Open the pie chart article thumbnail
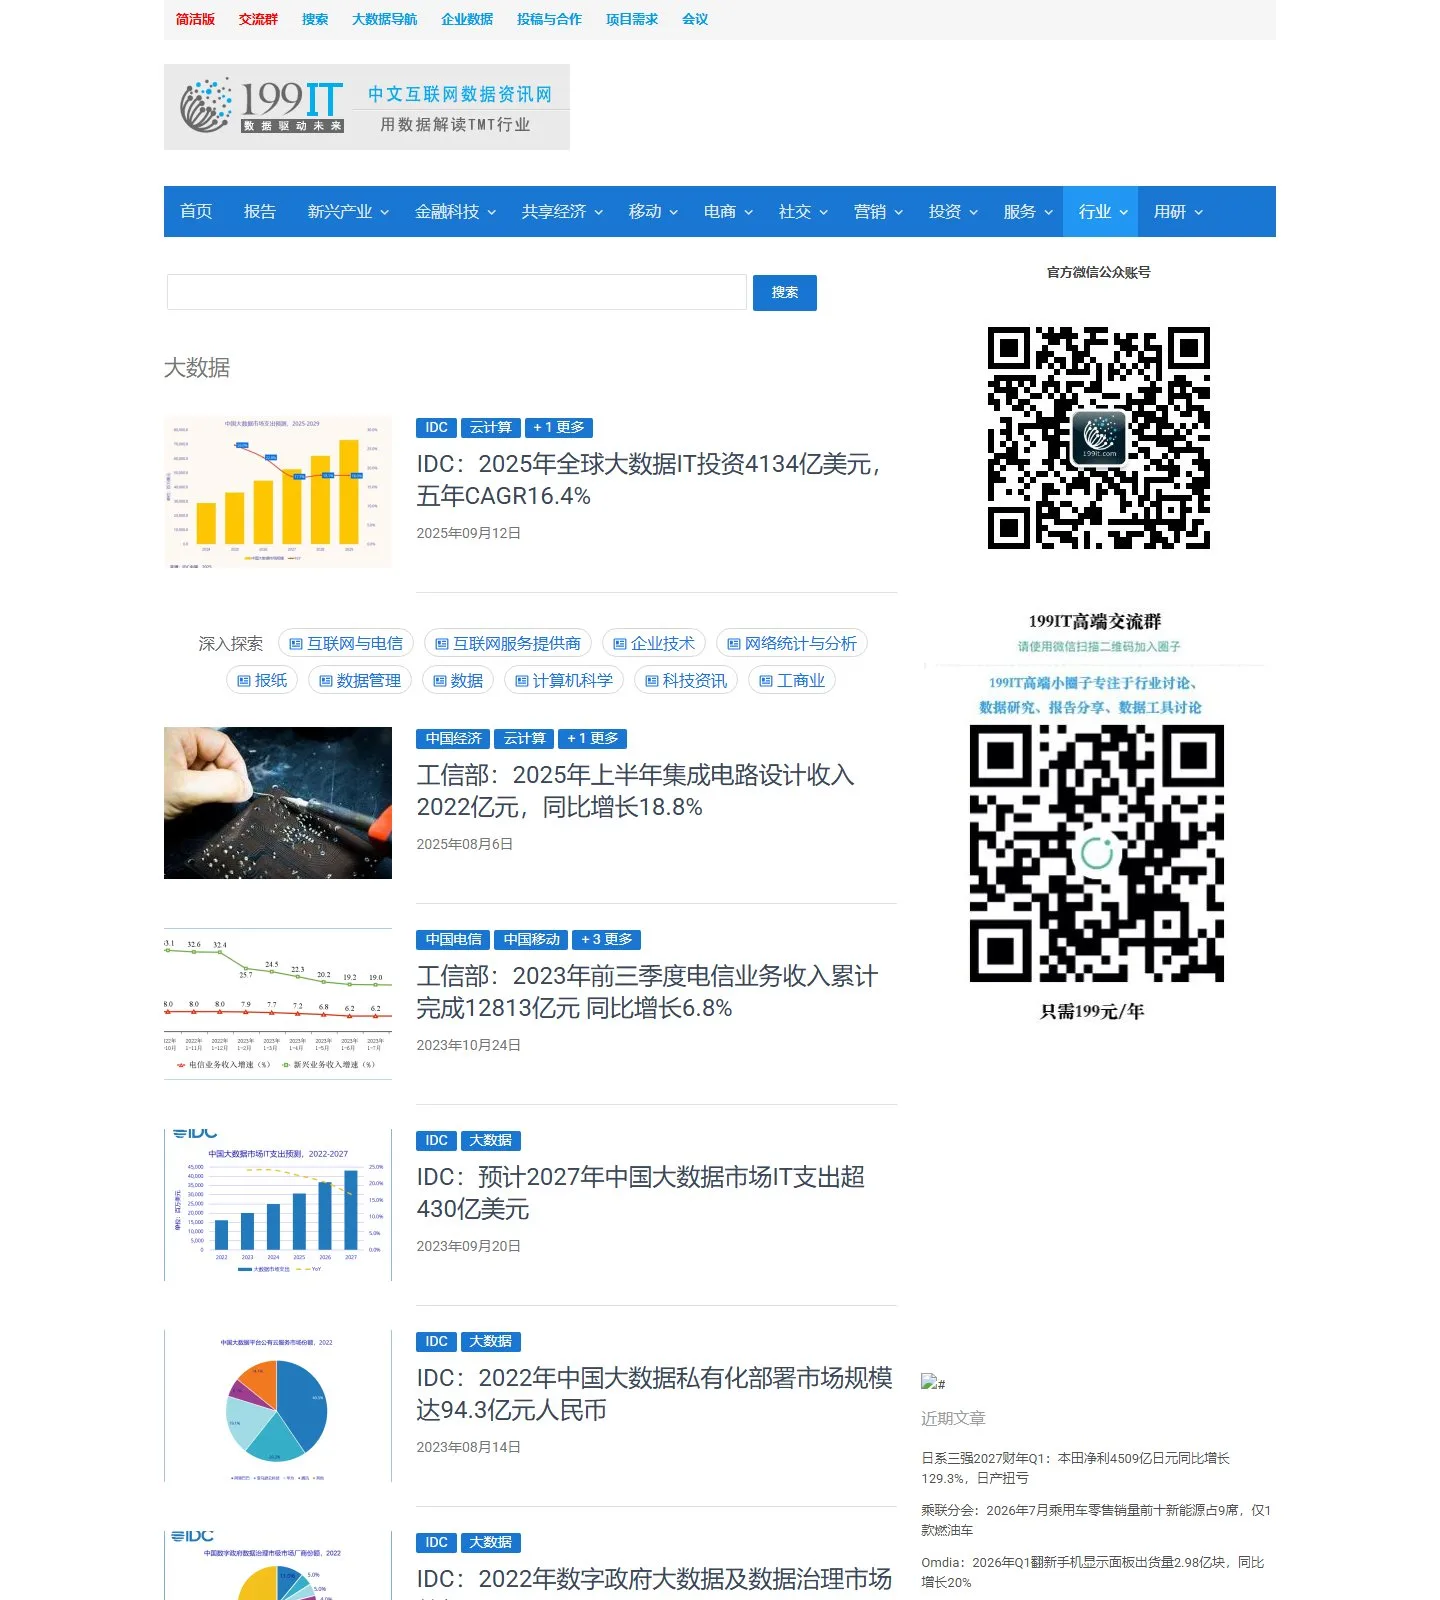1440x1600 pixels. [x=278, y=1406]
